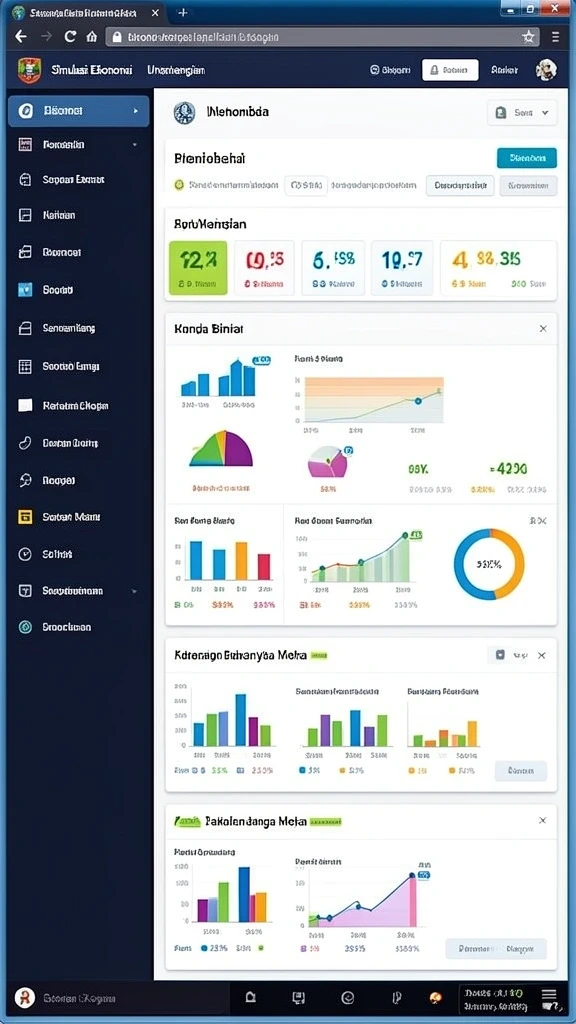Screen dimensions: 576x1024
Task: Click the clock icon in the sidebar
Action: 25,554
